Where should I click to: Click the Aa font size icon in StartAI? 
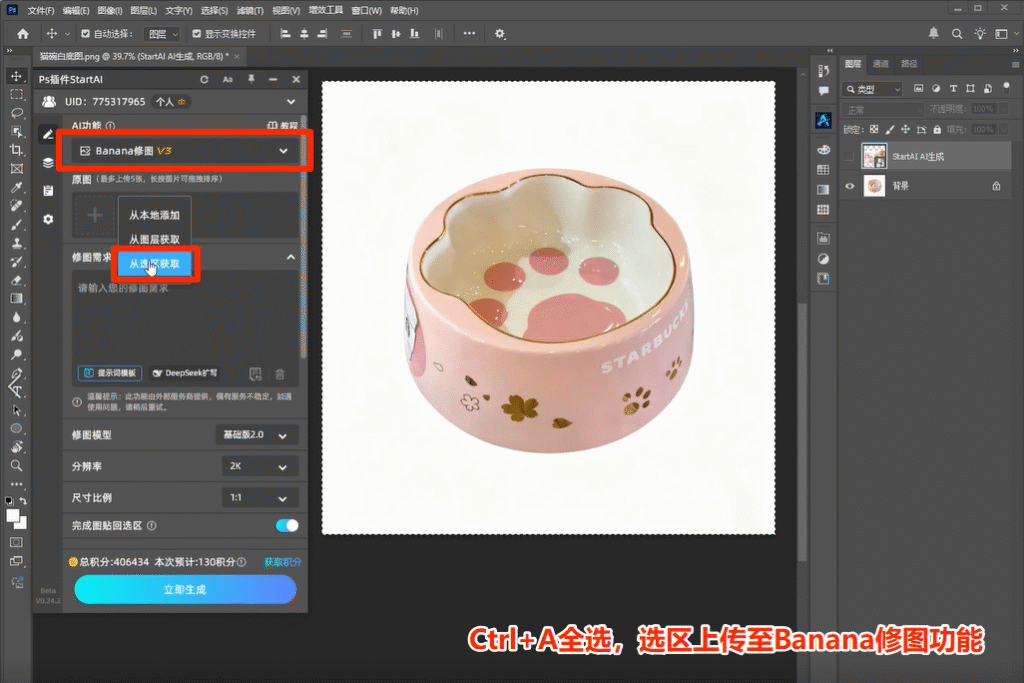(x=227, y=79)
